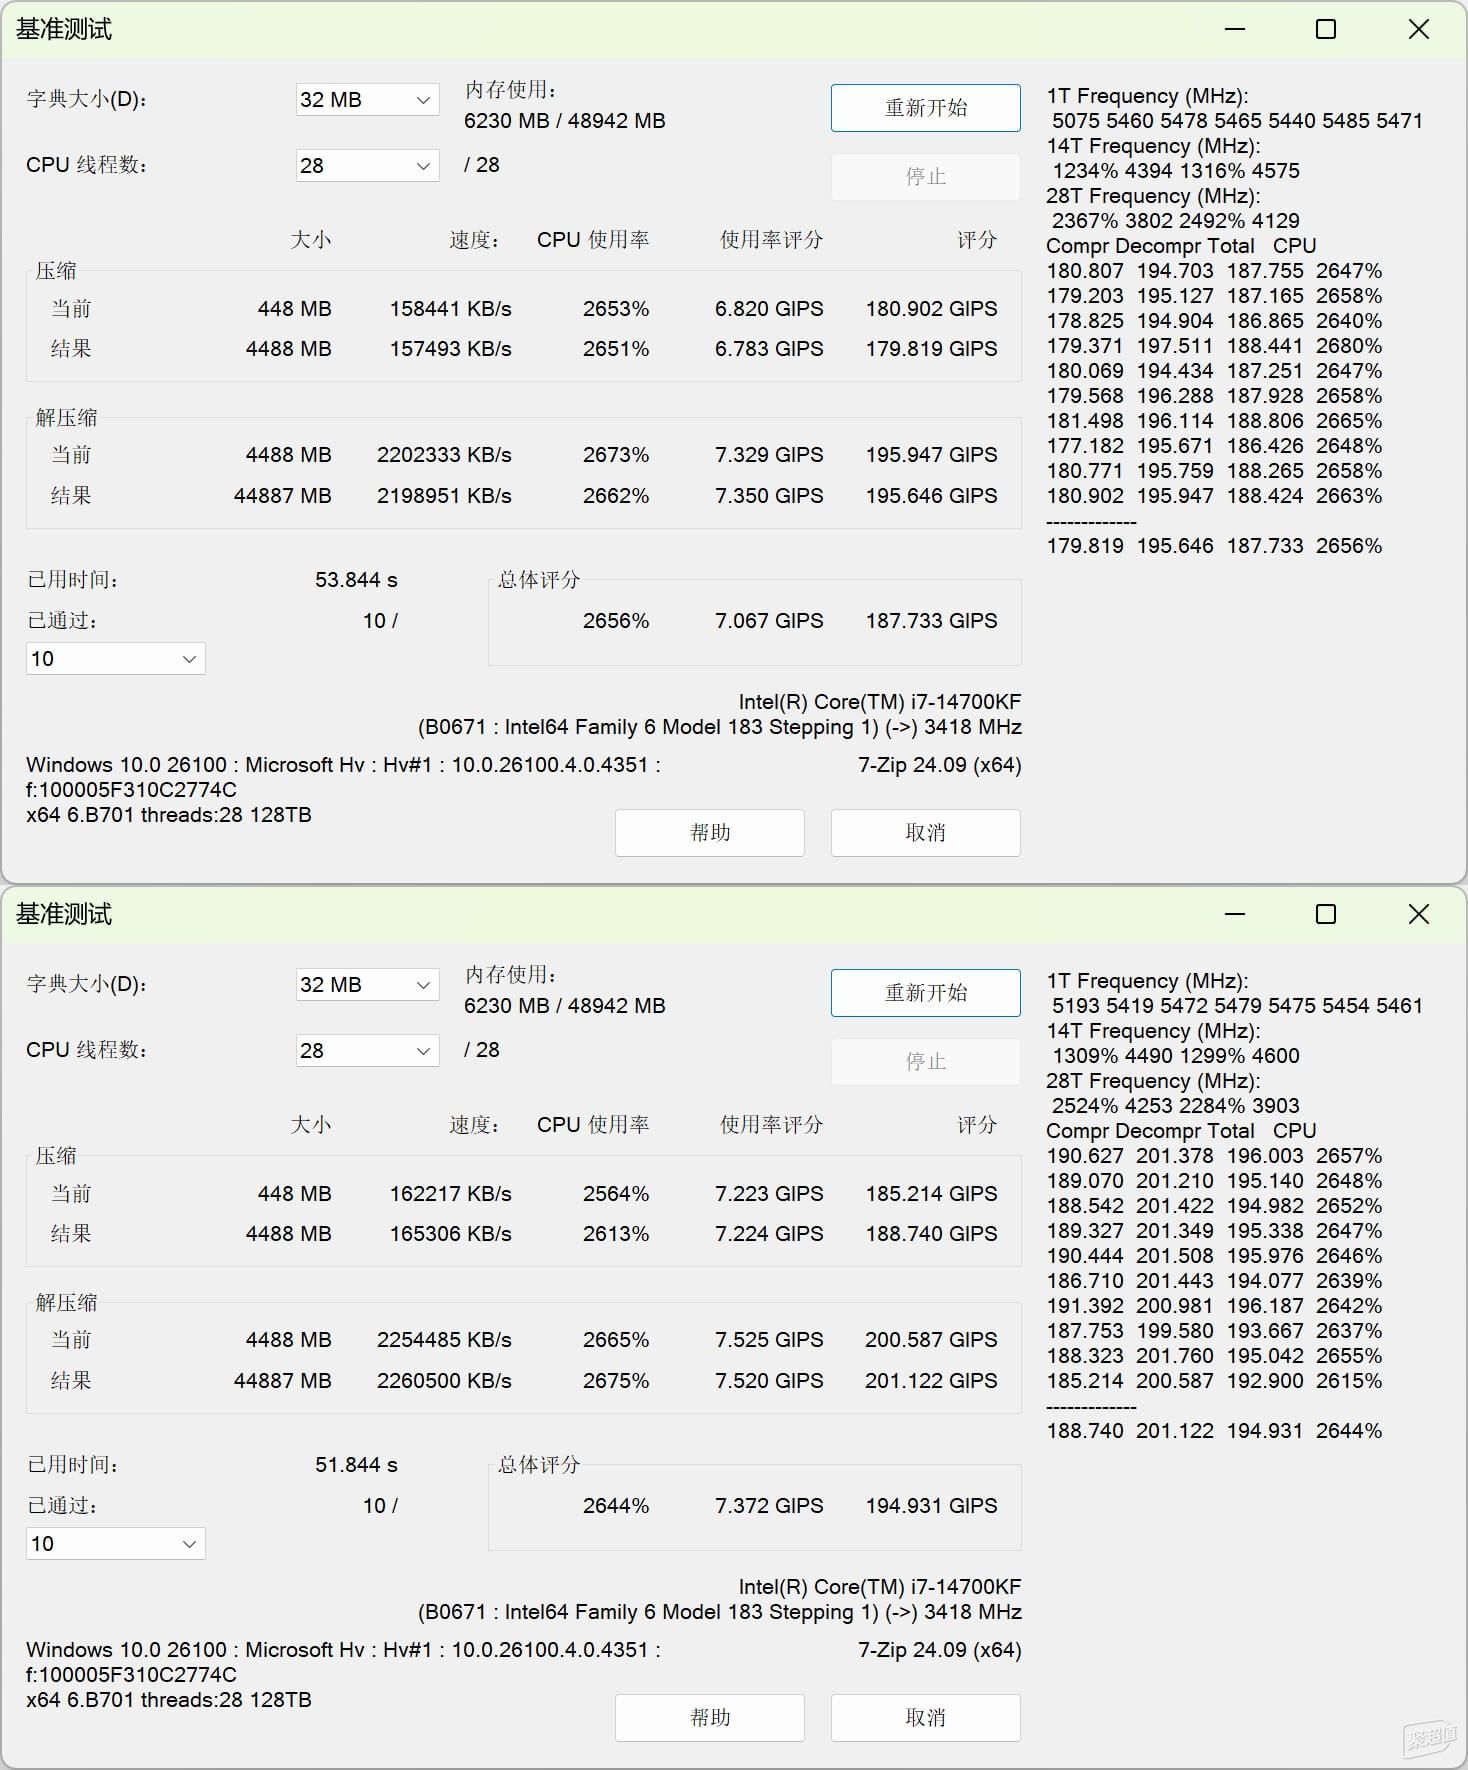The image size is (1468, 1770).
Task: Click log row starting 177.182
Action: click(1214, 446)
